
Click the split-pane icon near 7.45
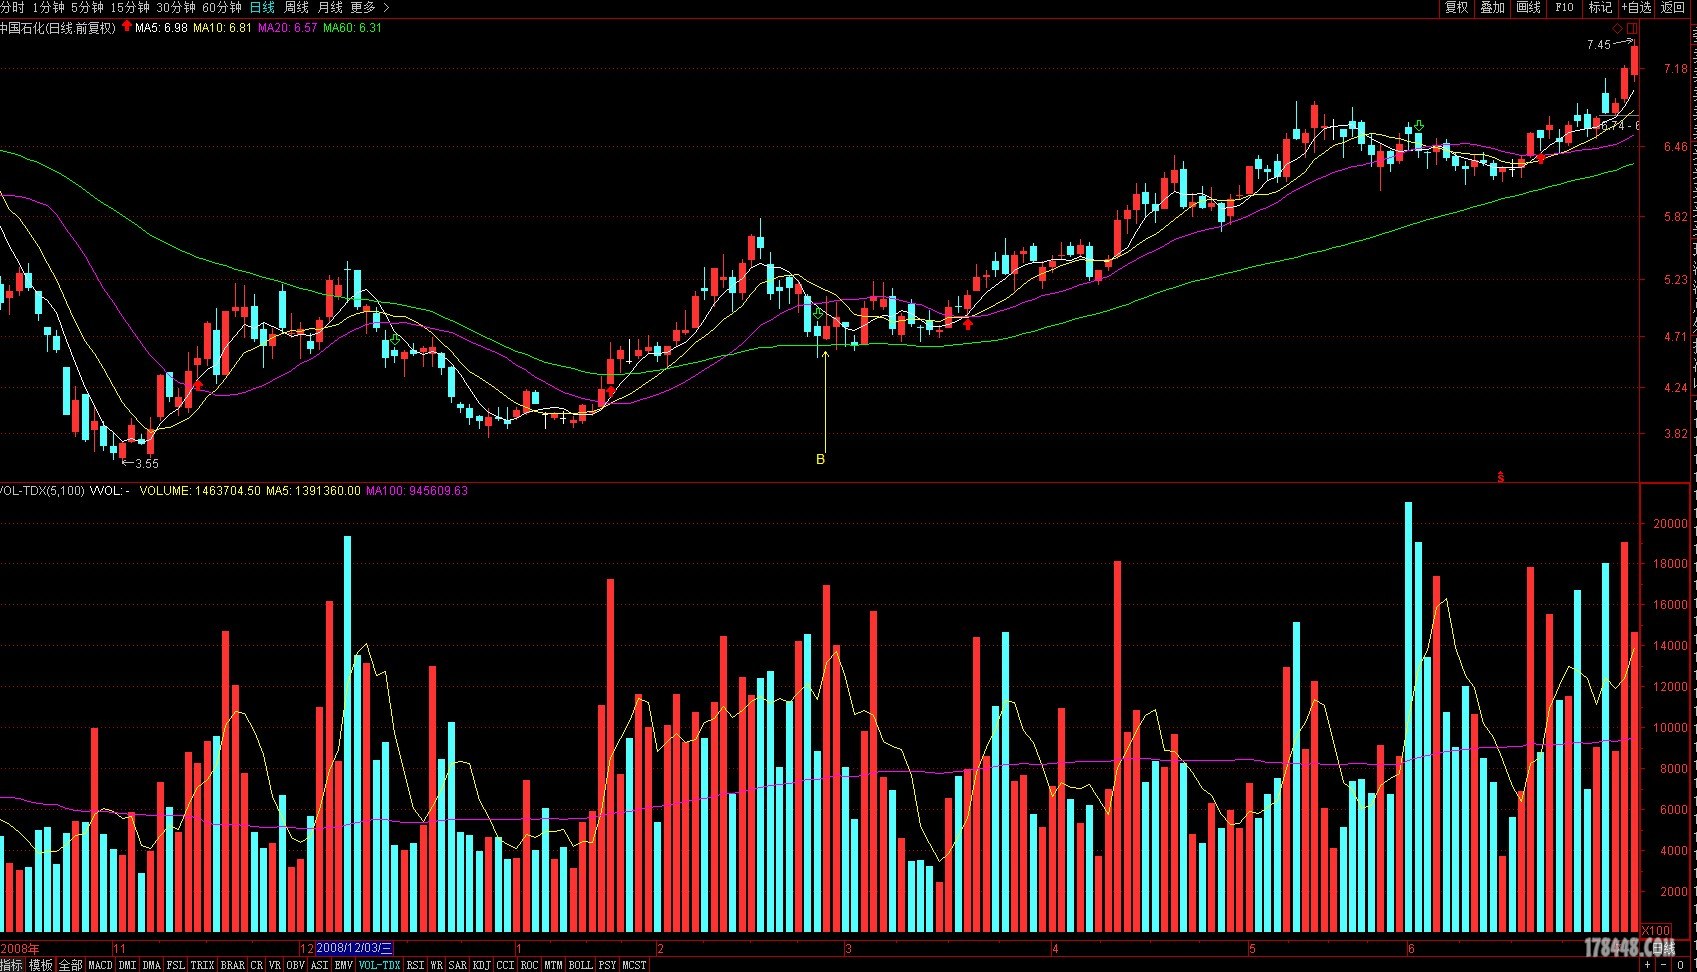coord(1632,28)
